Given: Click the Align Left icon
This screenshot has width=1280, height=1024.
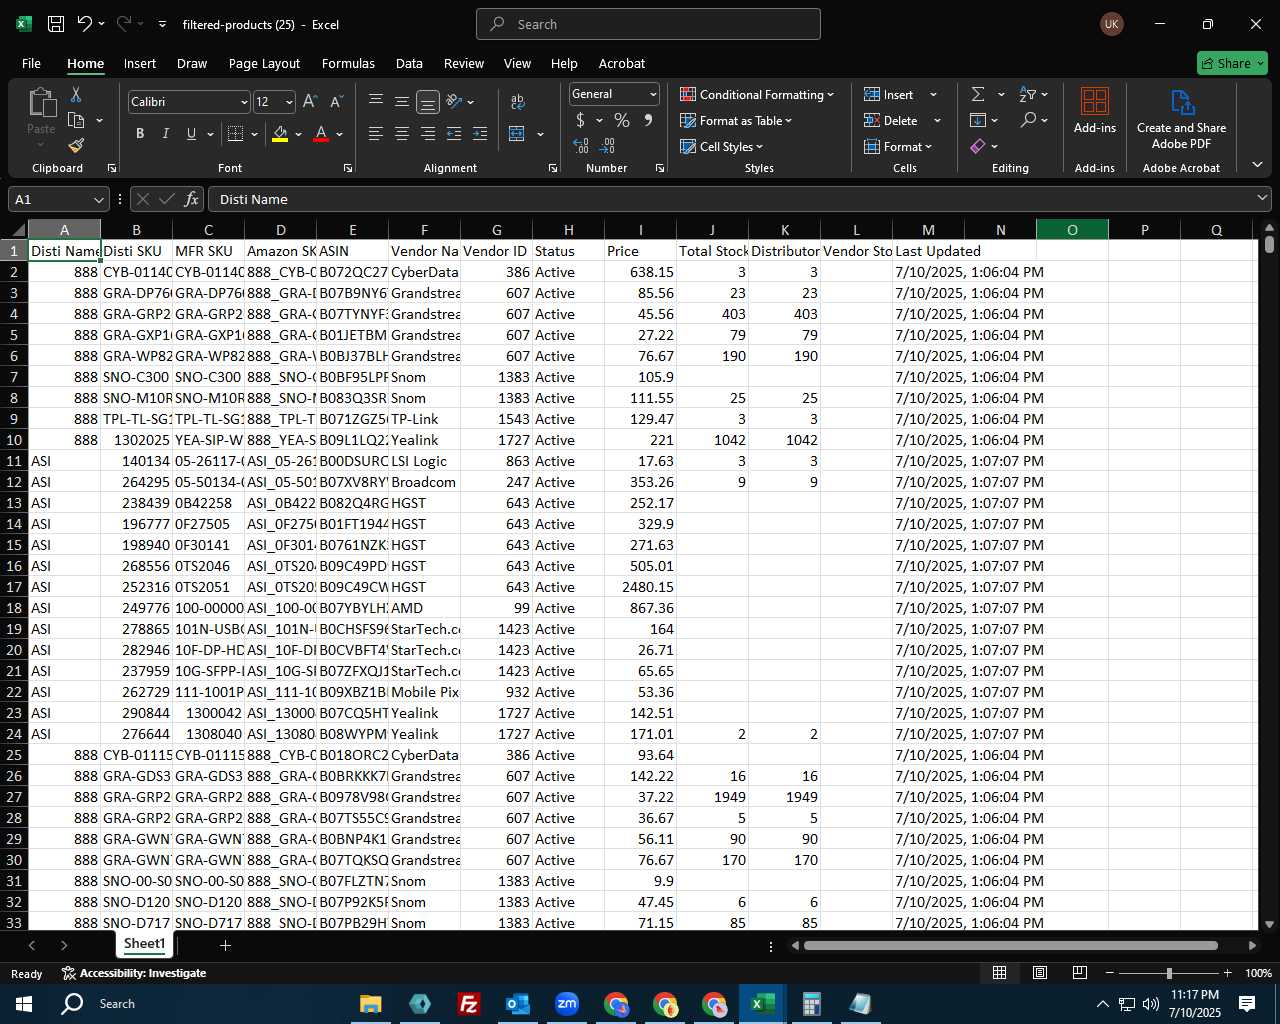Looking at the screenshot, I should coord(376,133).
